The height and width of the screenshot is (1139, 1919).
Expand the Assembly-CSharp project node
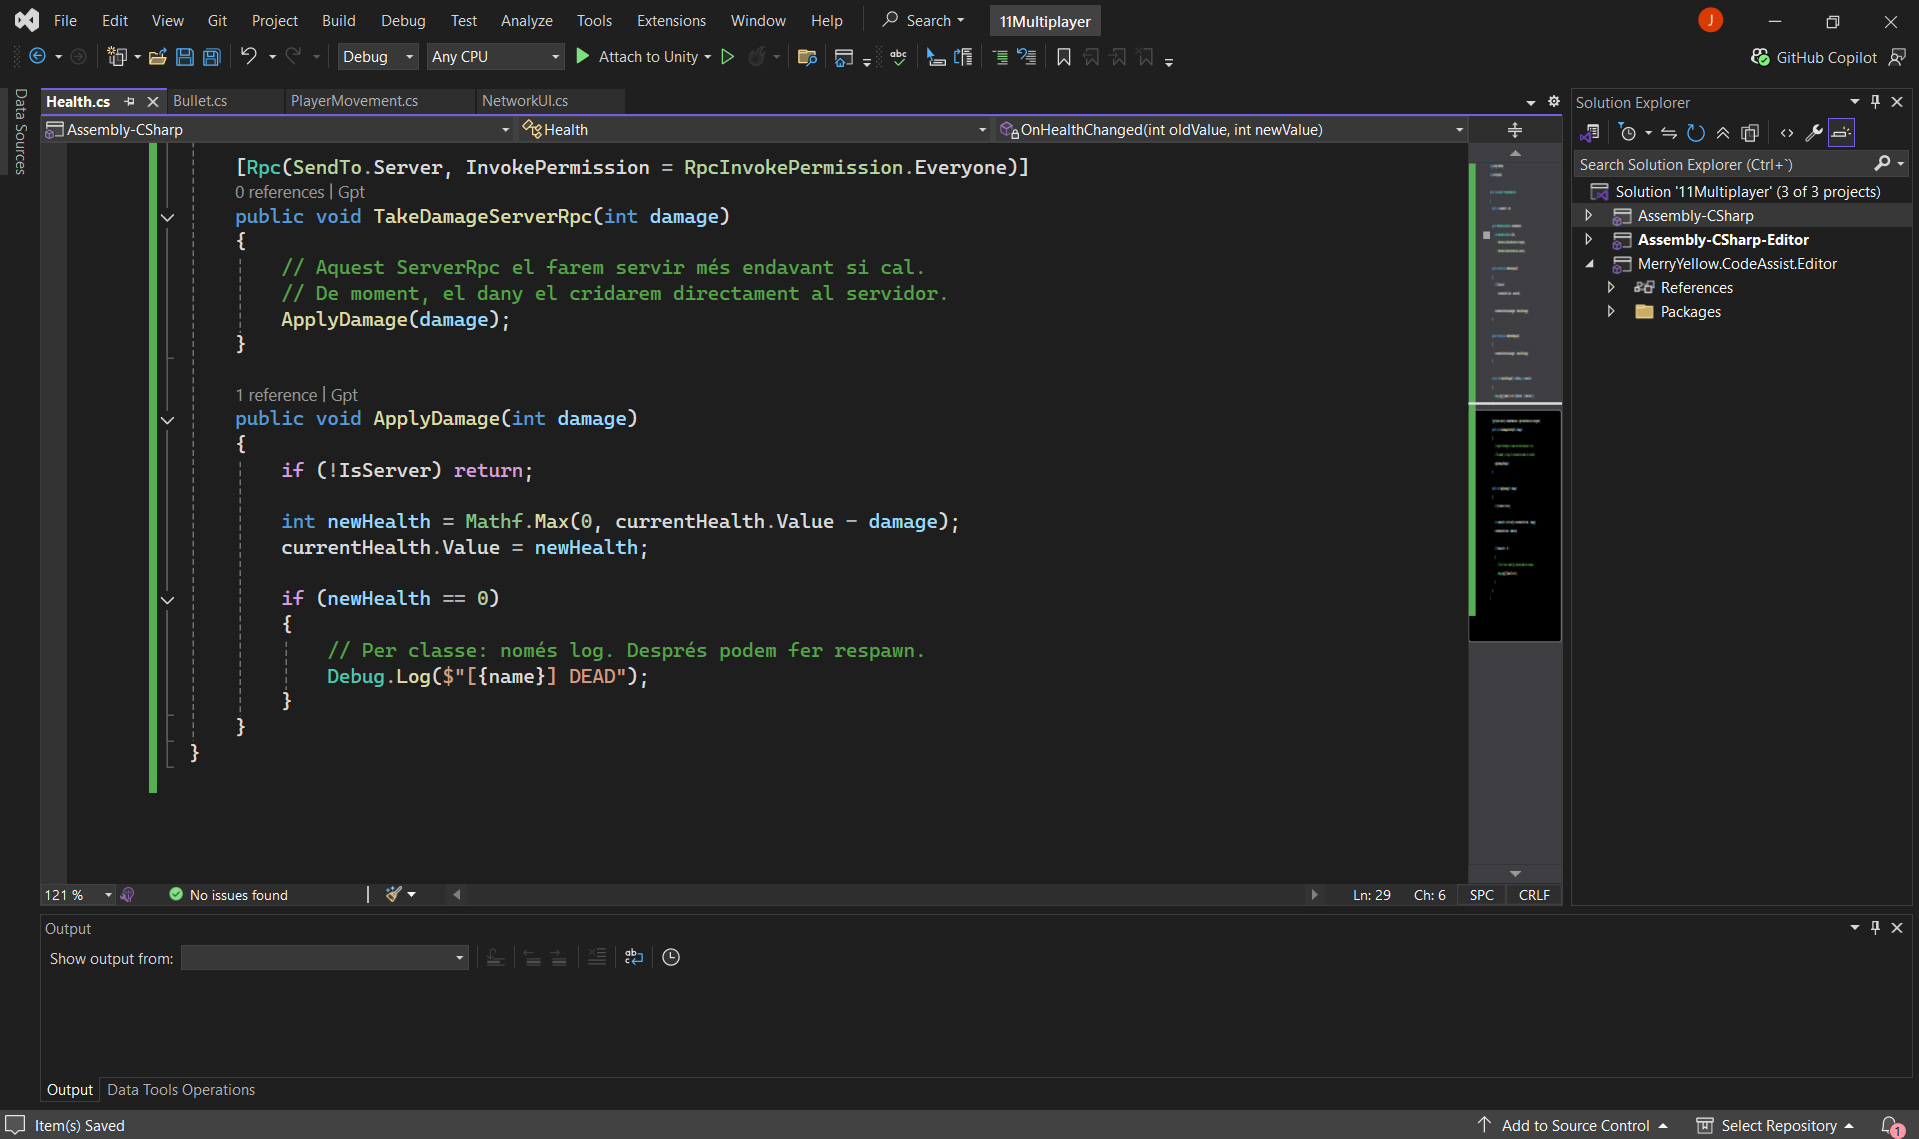(1588, 216)
